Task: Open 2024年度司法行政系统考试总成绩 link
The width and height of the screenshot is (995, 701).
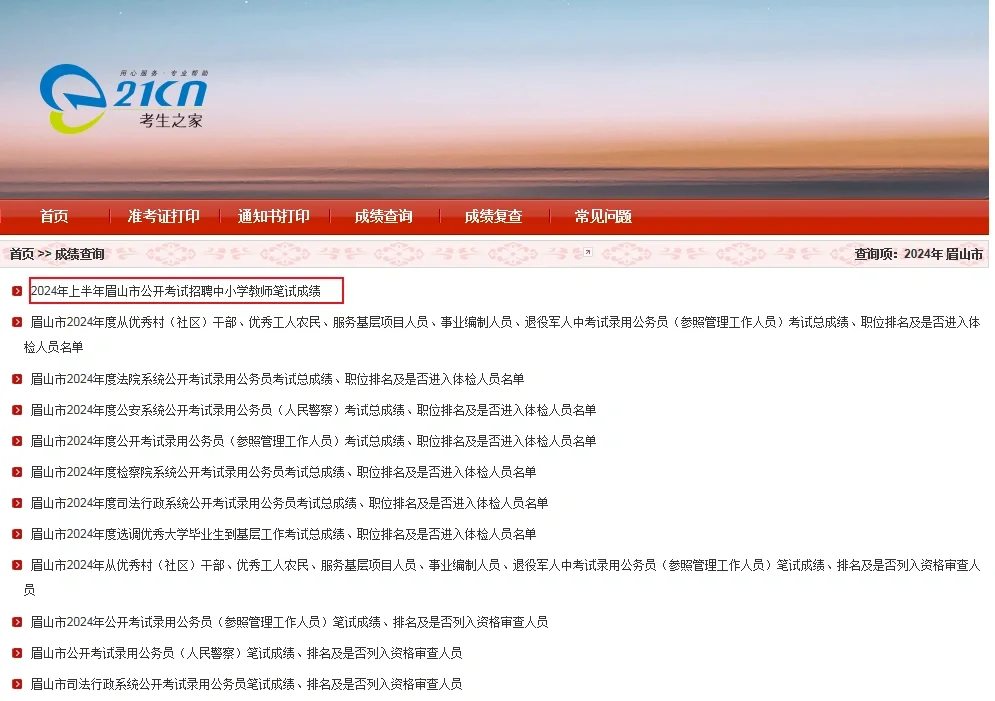Action: [x=289, y=503]
